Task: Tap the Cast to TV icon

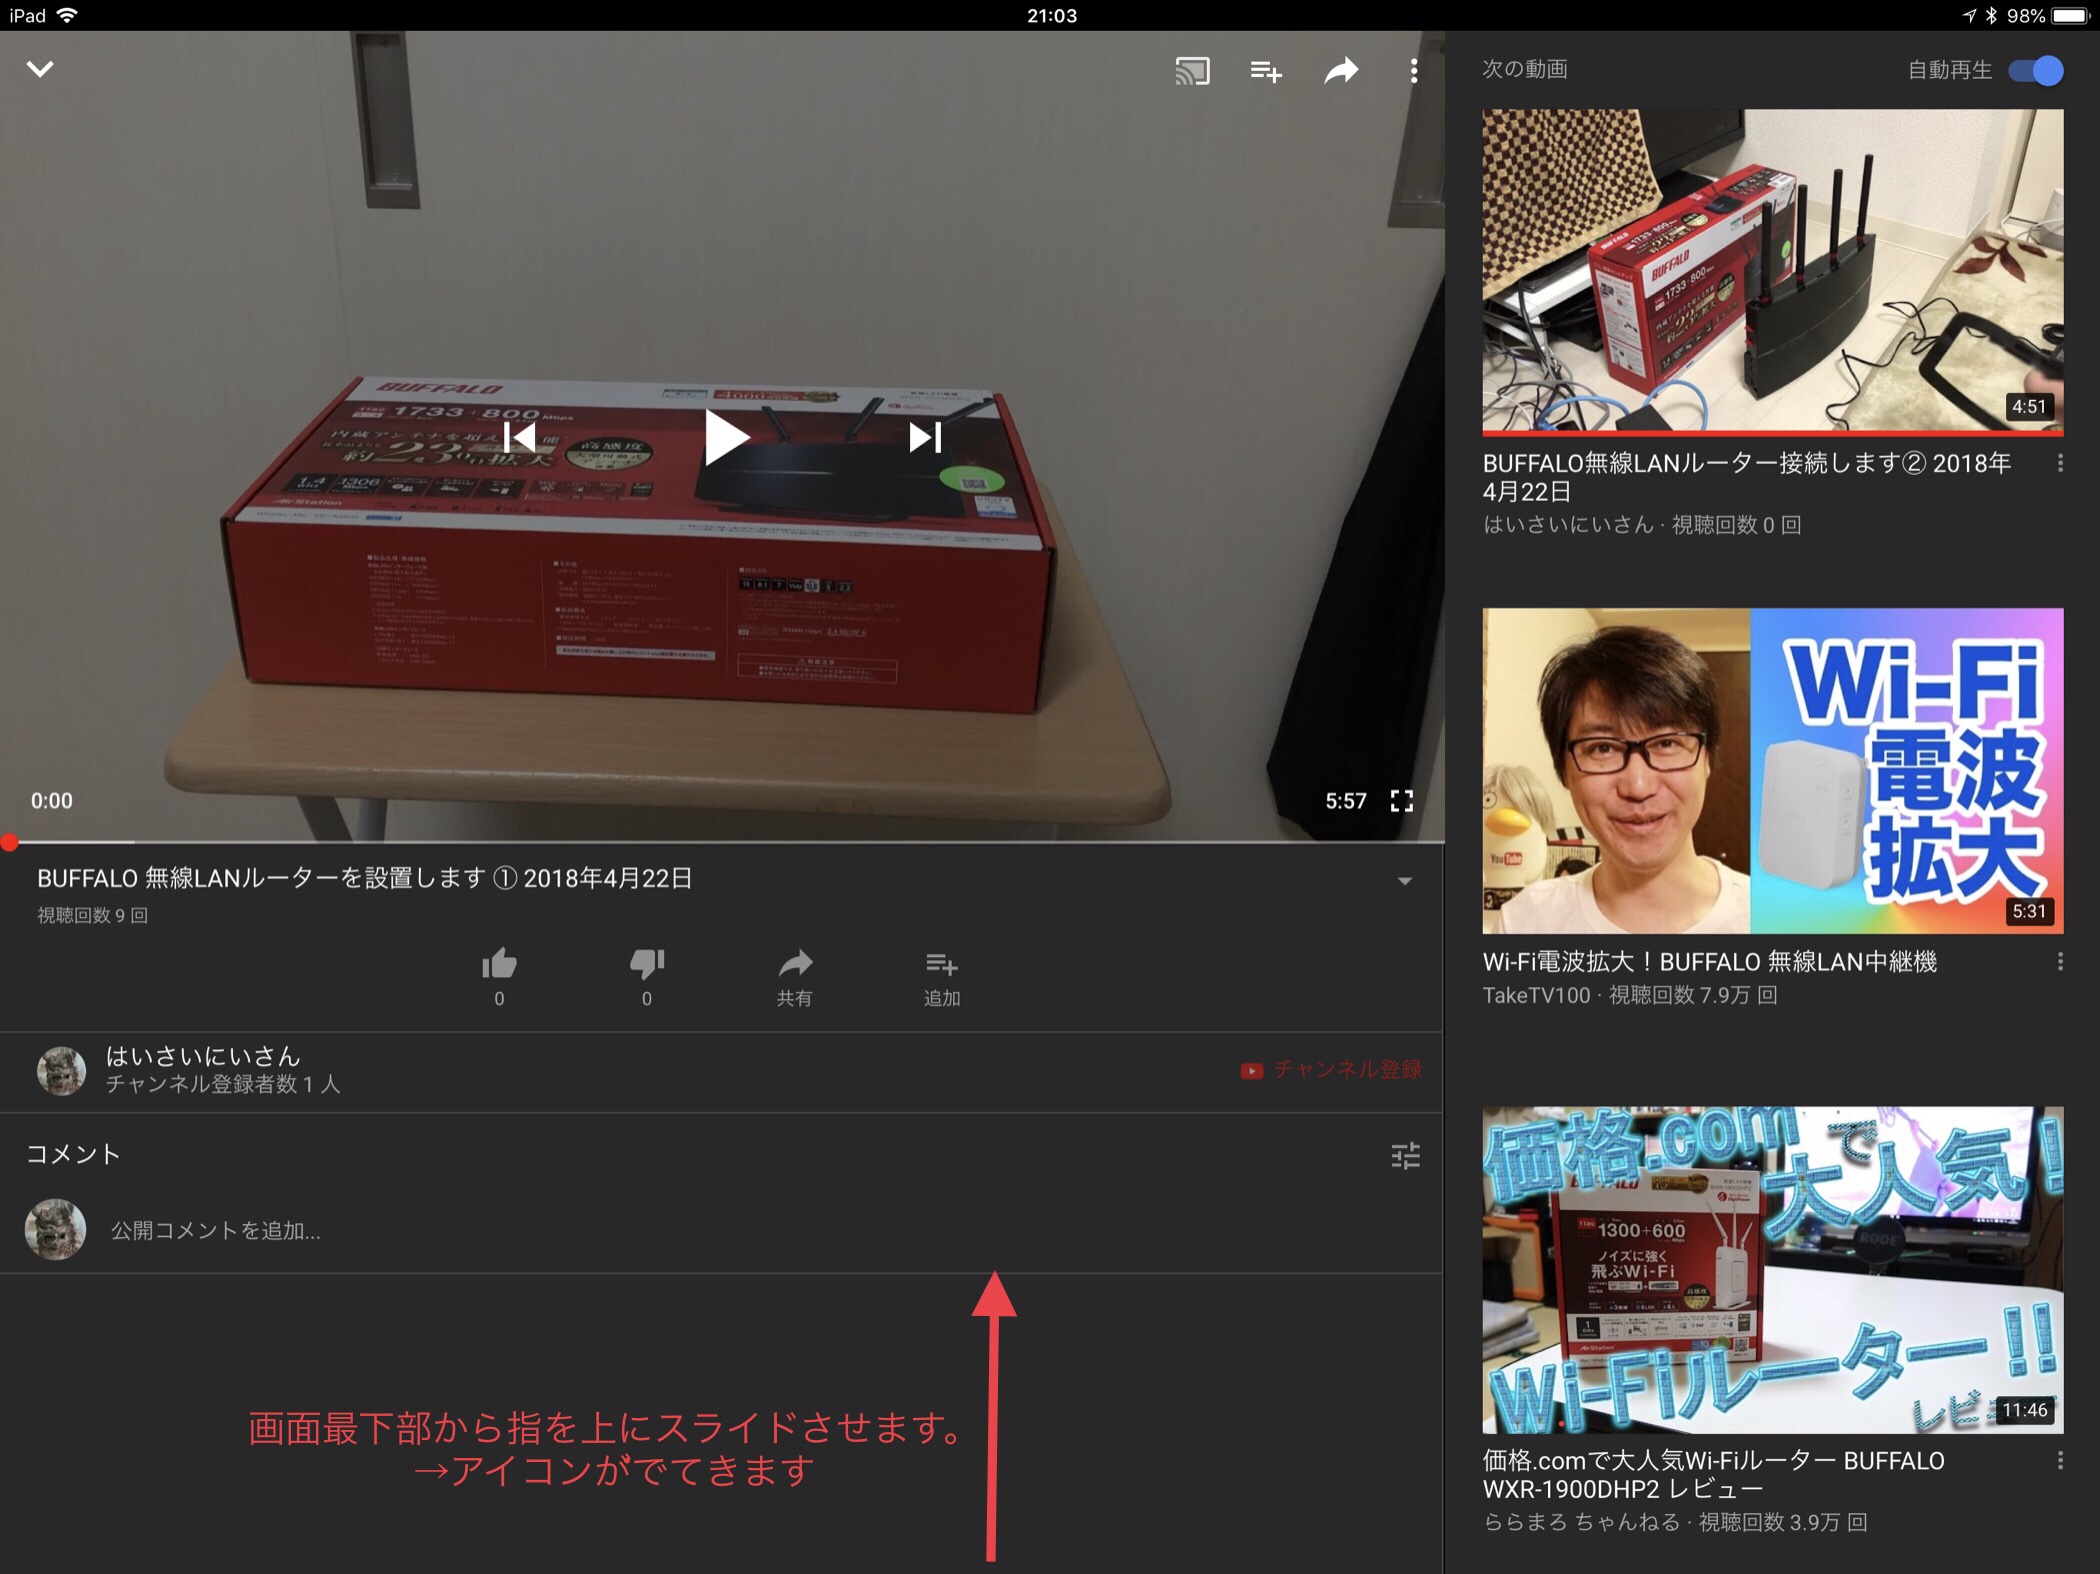Action: [x=1193, y=71]
